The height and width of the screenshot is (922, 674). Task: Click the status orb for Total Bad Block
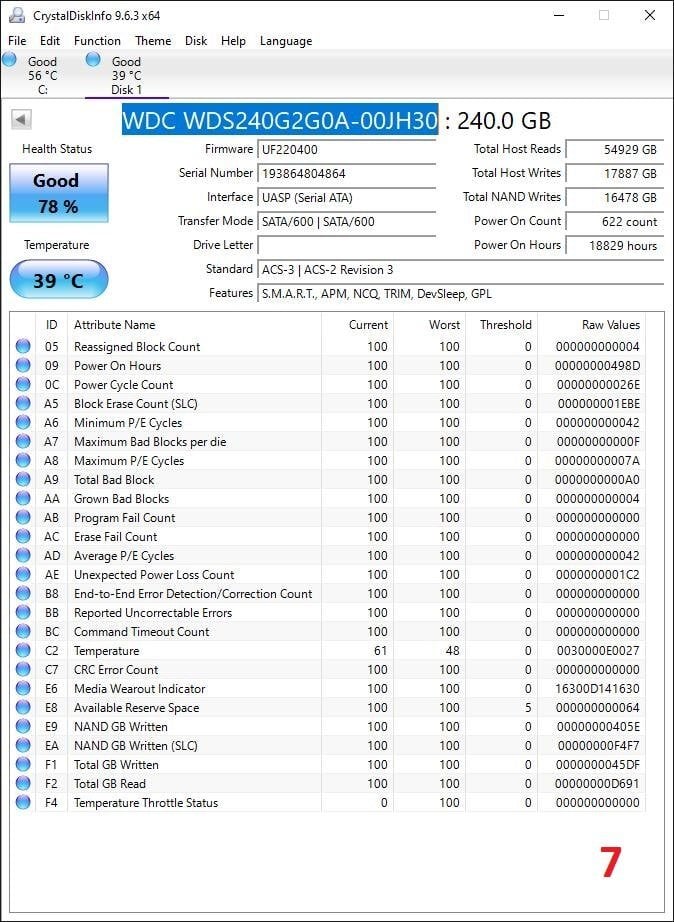(x=23, y=479)
